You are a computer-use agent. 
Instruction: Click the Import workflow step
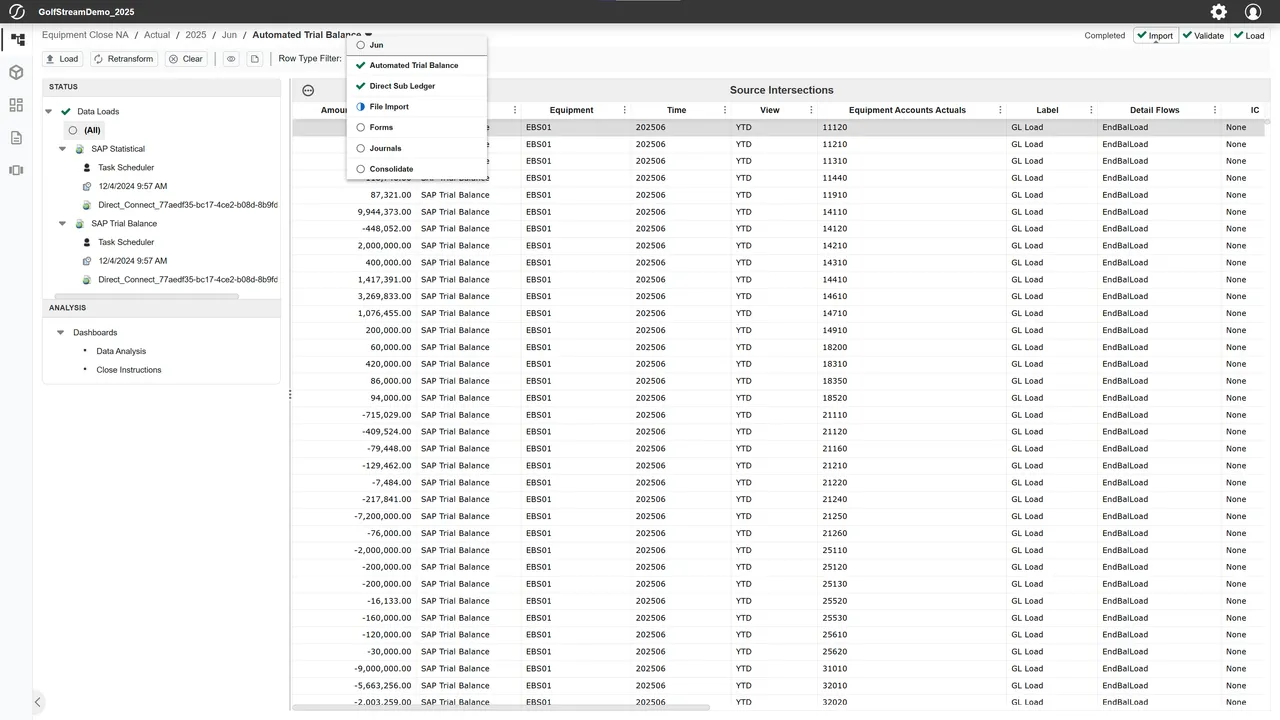pyautogui.click(x=1154, y=35)
